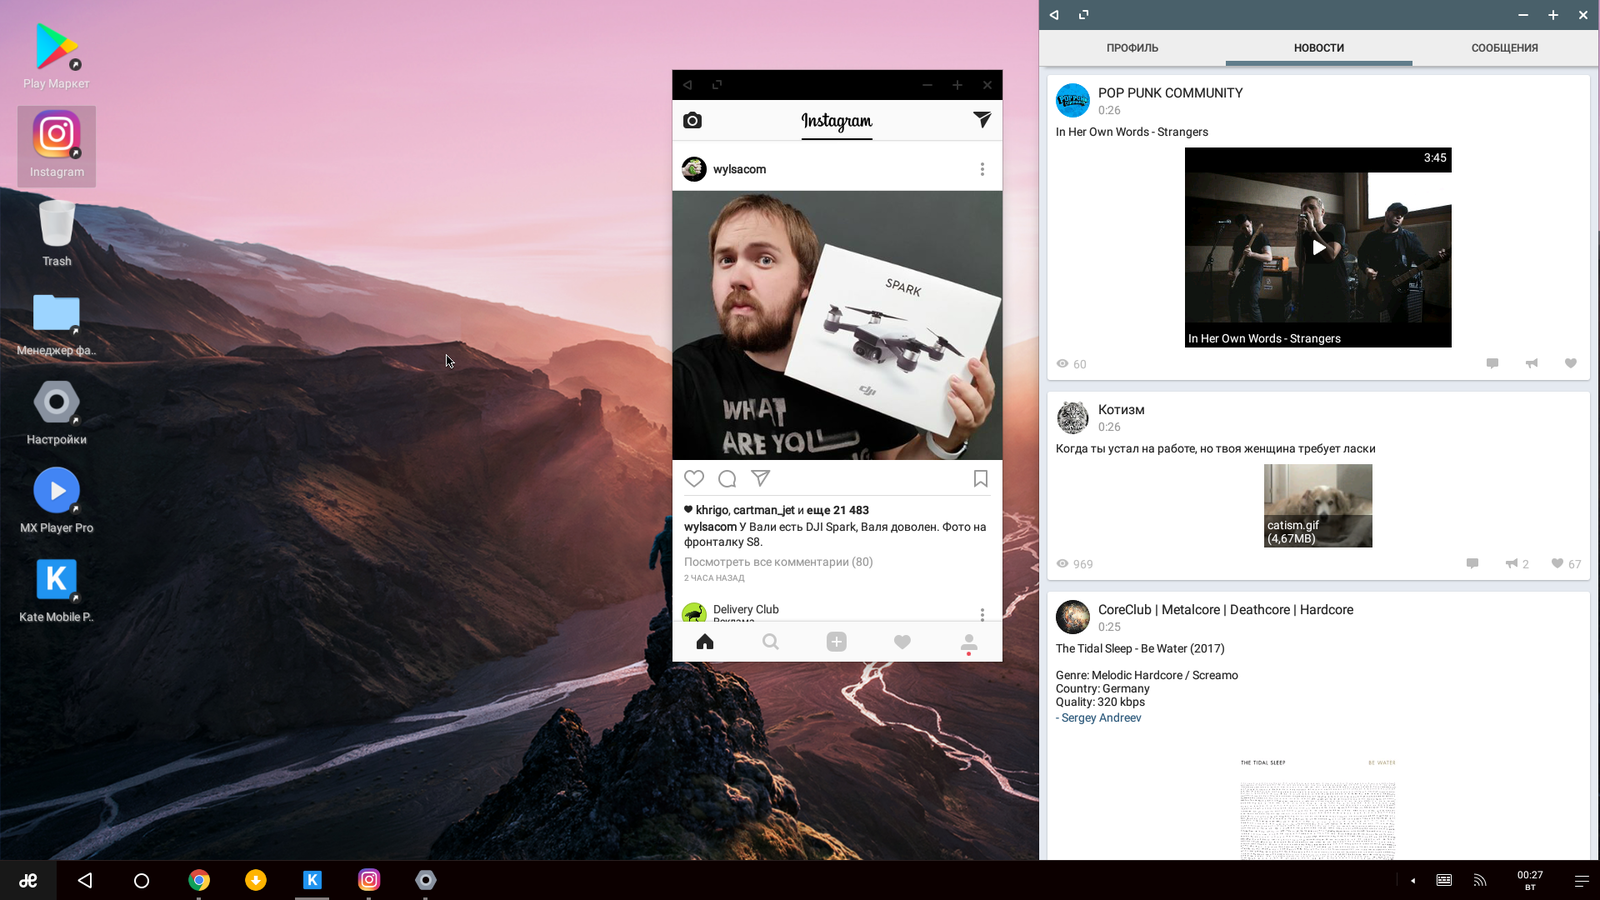The width and height of the screenshot is (1600, 900).
Task: Switch to СООБЩЕНИЯ tab in Kate Mobile
Action: click(1504, 48)
